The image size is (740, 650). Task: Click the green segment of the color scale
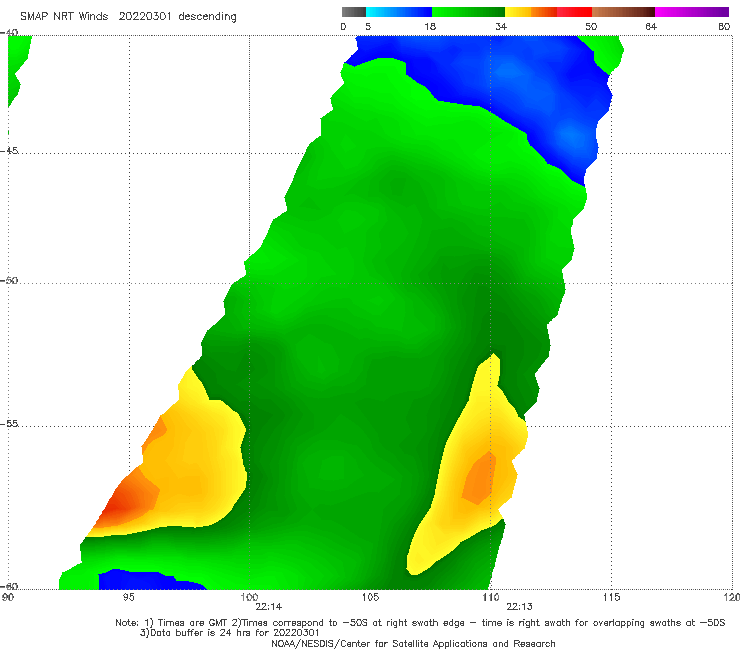click(468, 12)
